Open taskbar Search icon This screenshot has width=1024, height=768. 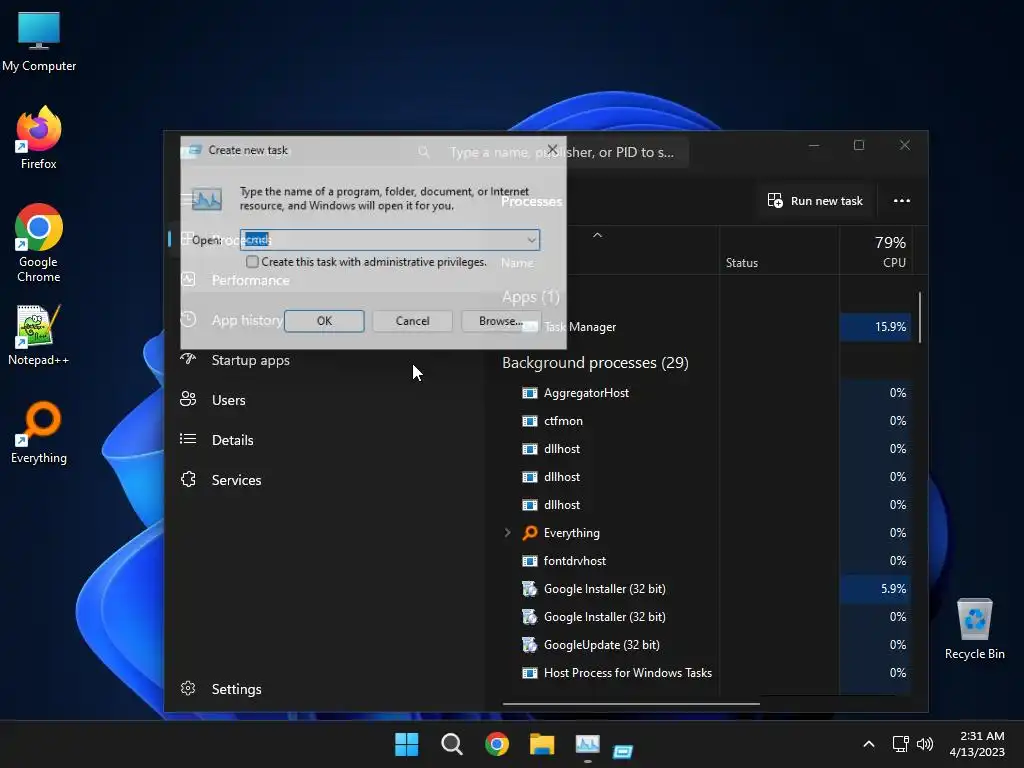451,744
